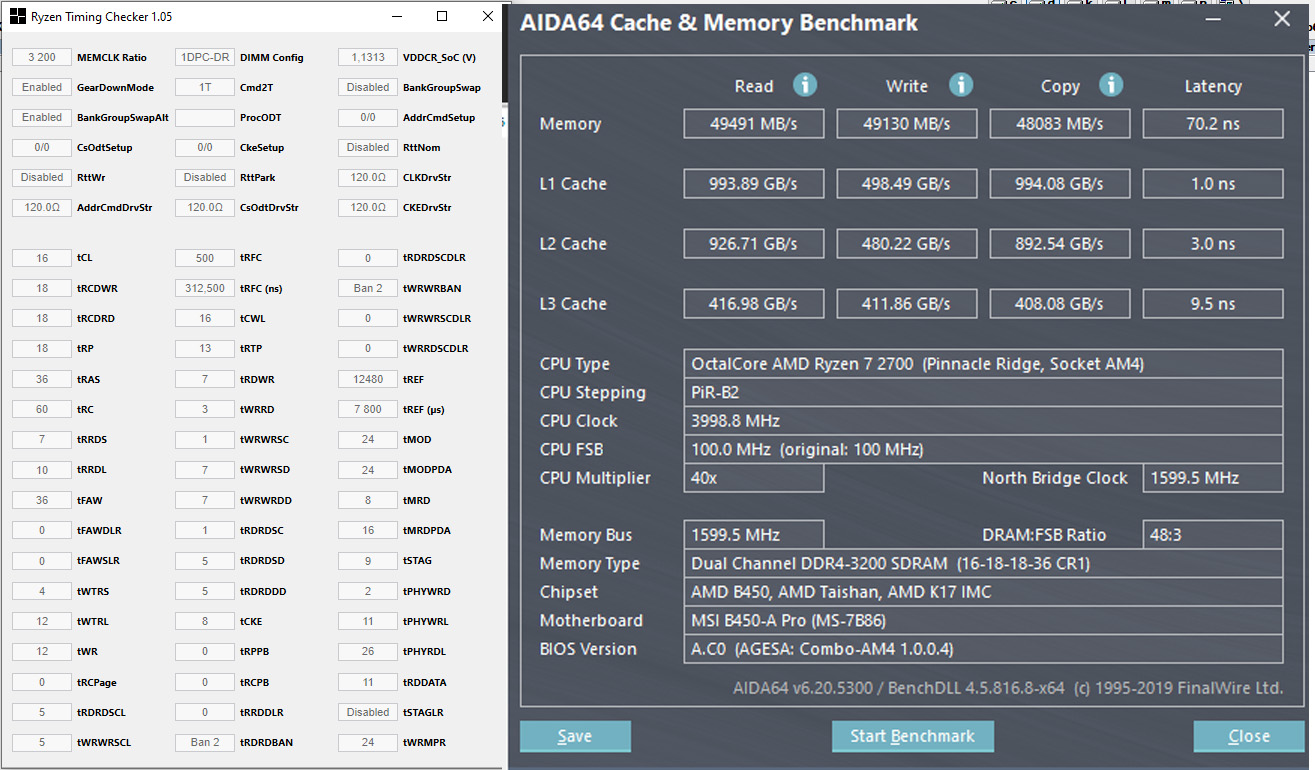Click the Read info icon
Image resolution: width=1315 pixels, height=770 pixels.
(805, 85)
